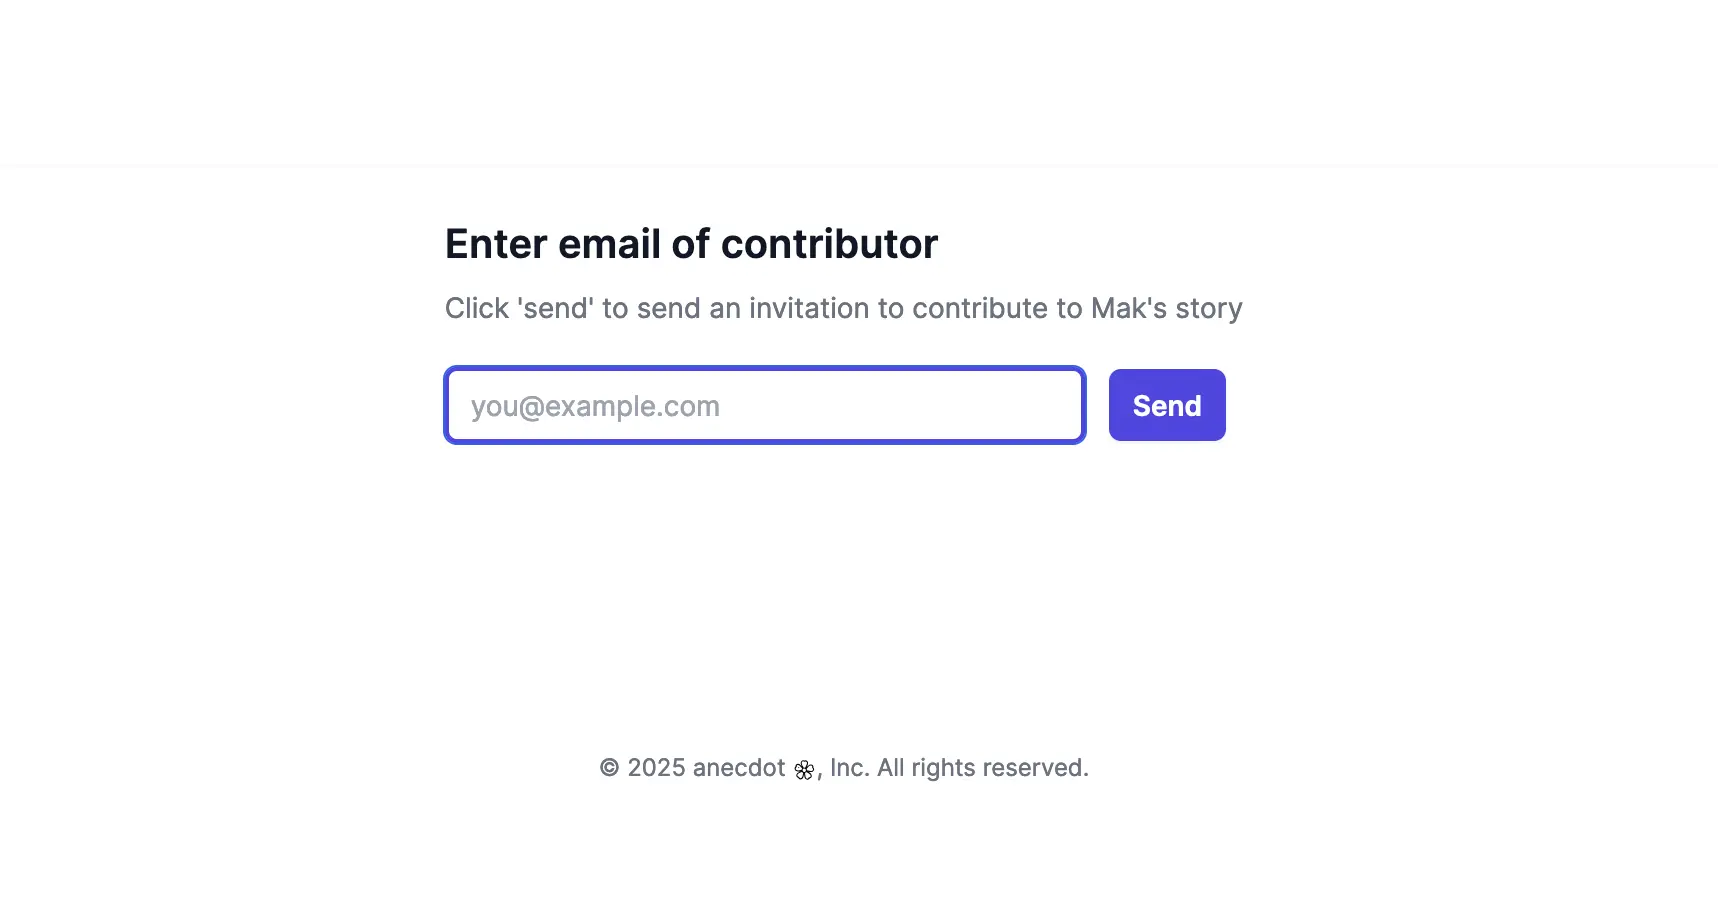This screenshot has width=1718, height=898.
Task: Click the invitation instructions about Mak's story
Action: coord(844,308)
